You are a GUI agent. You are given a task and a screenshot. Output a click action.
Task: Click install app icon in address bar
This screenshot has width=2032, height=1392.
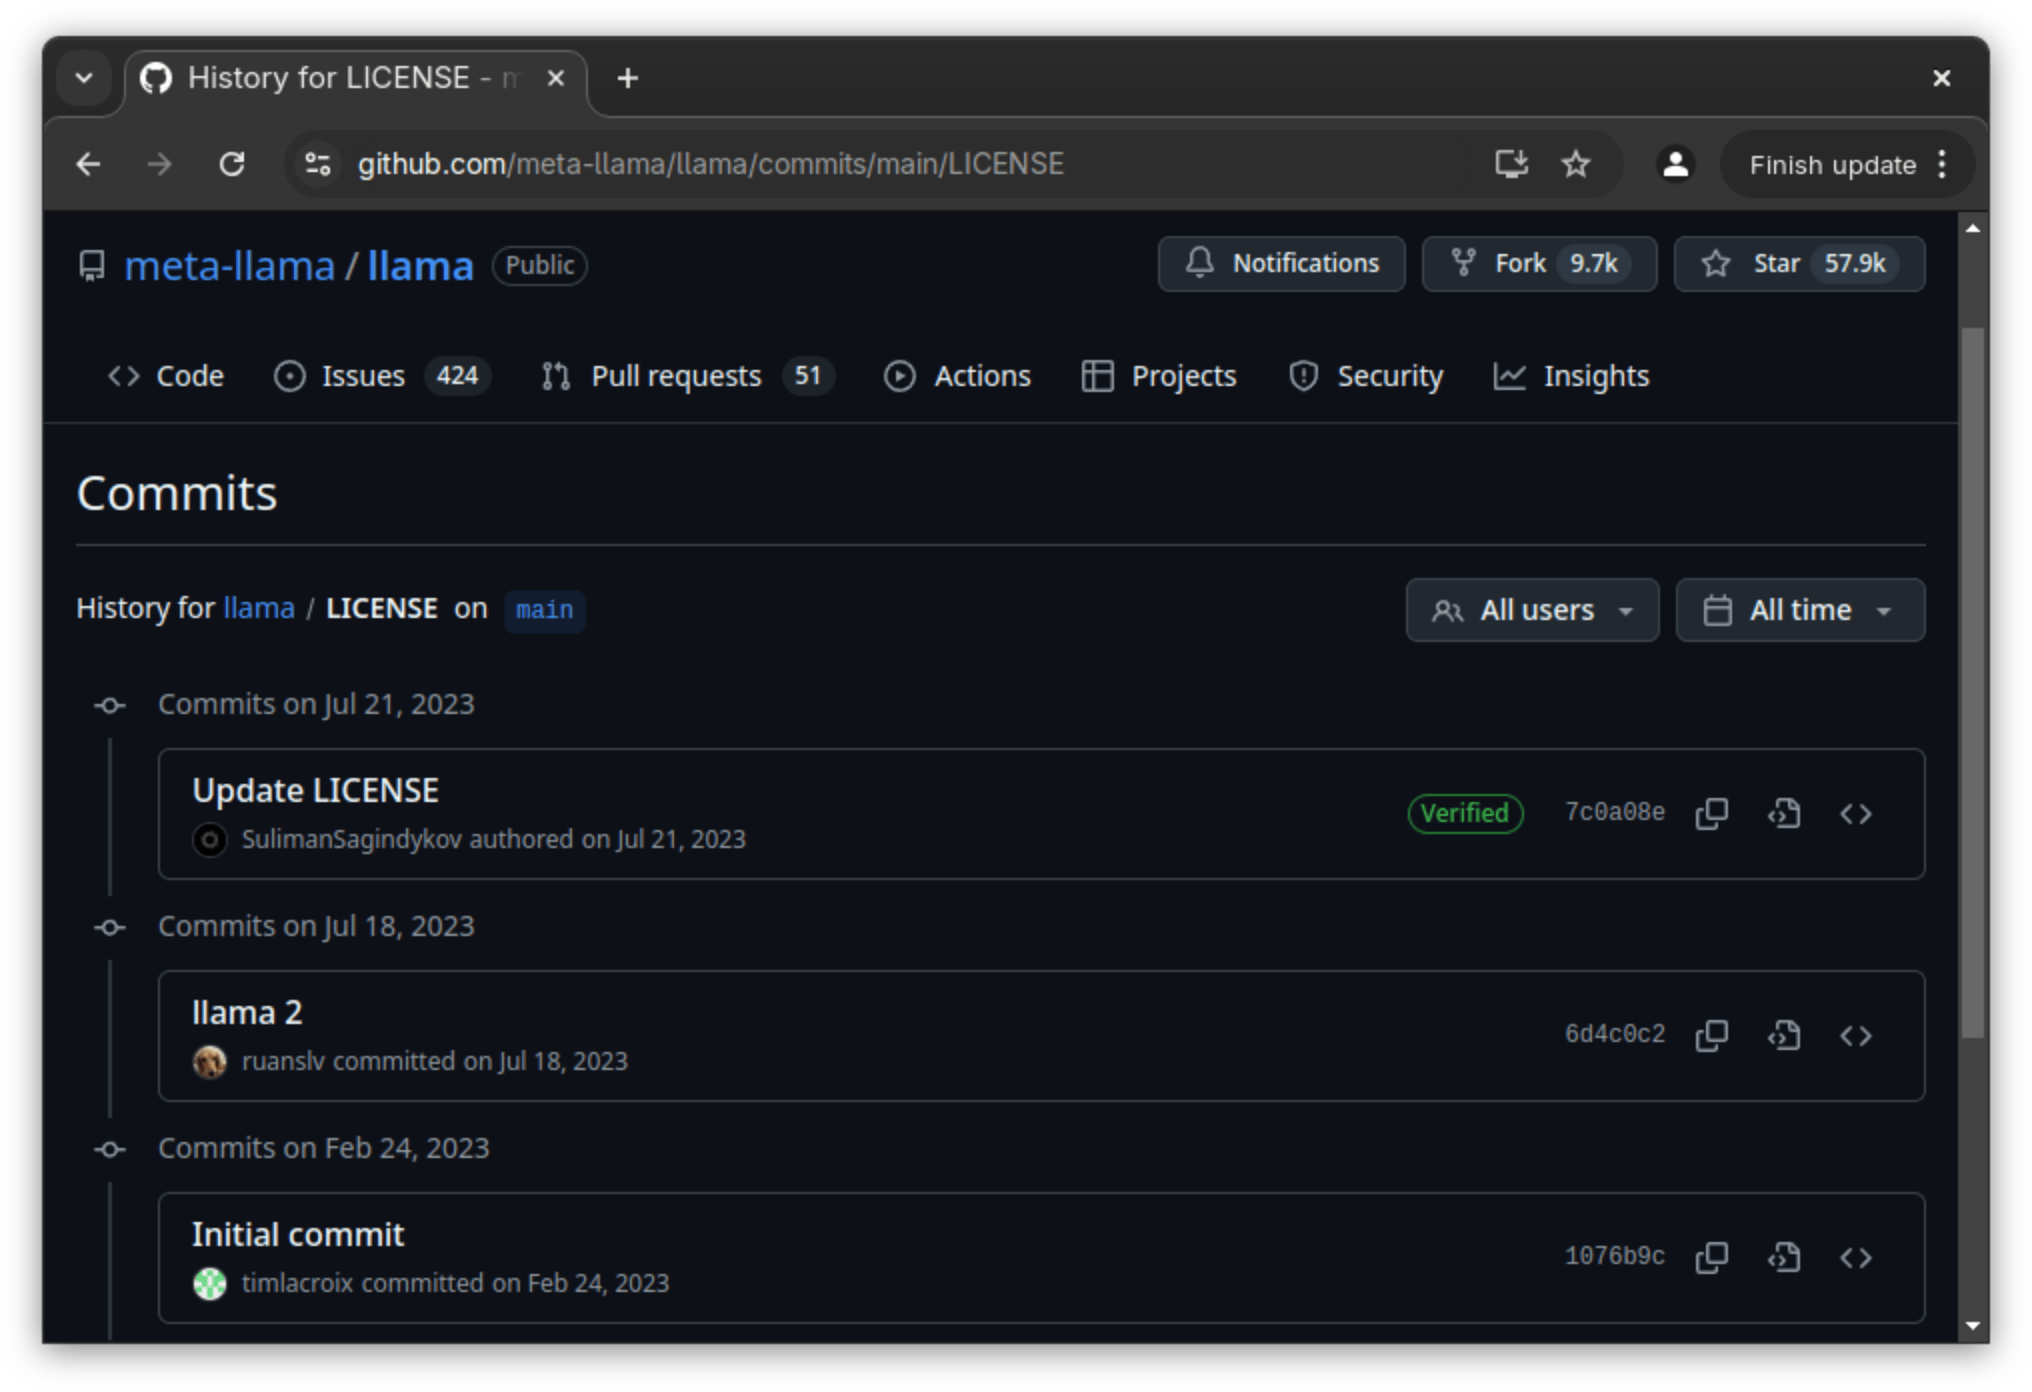1511,164
